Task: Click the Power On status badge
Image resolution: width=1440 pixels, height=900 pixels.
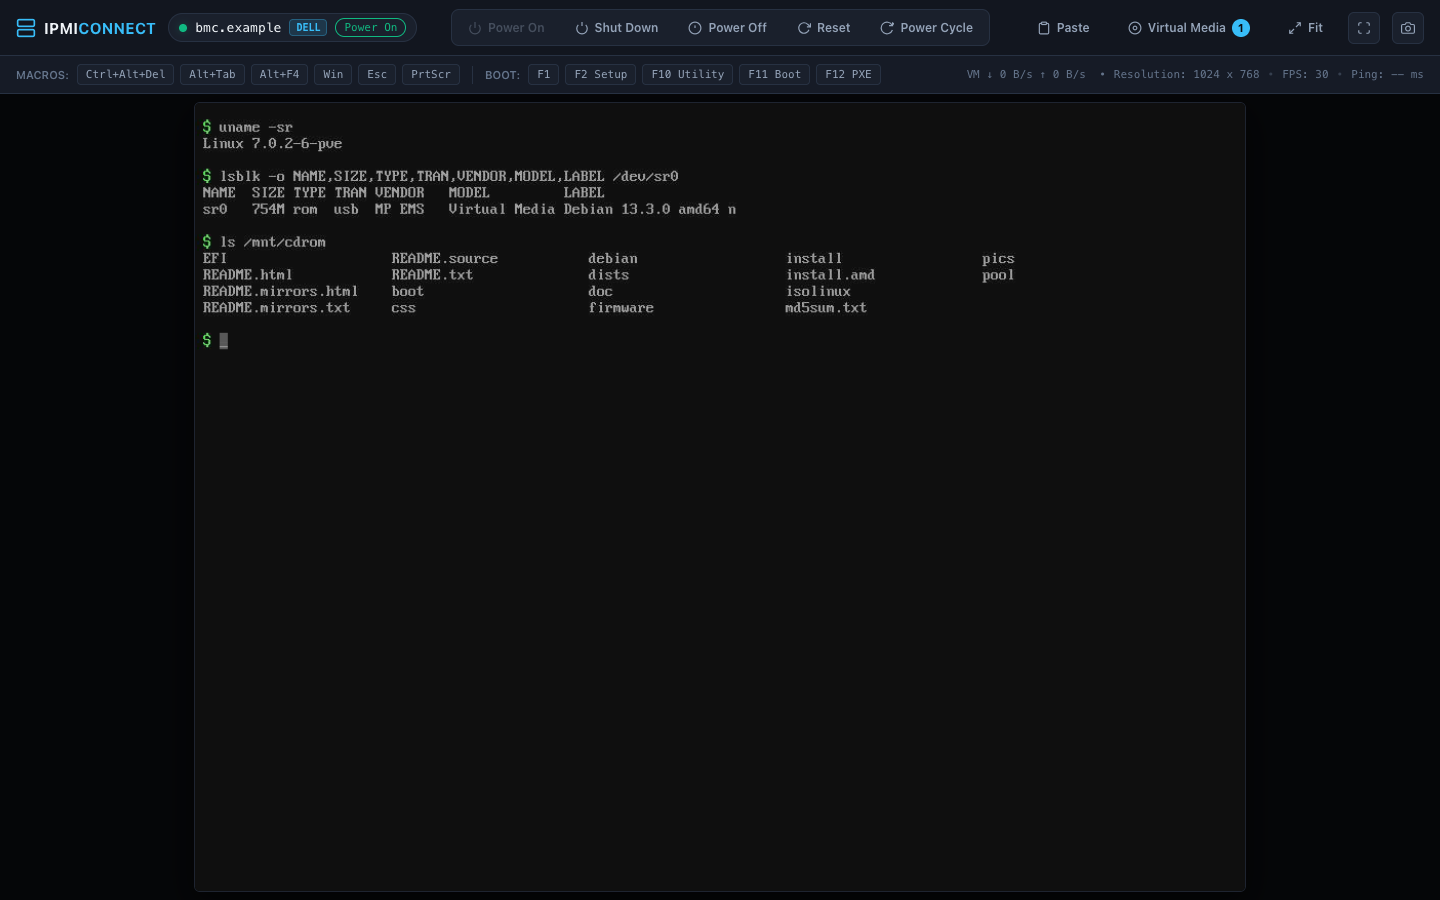Action: pyautogui.click(x=371, y=28)
